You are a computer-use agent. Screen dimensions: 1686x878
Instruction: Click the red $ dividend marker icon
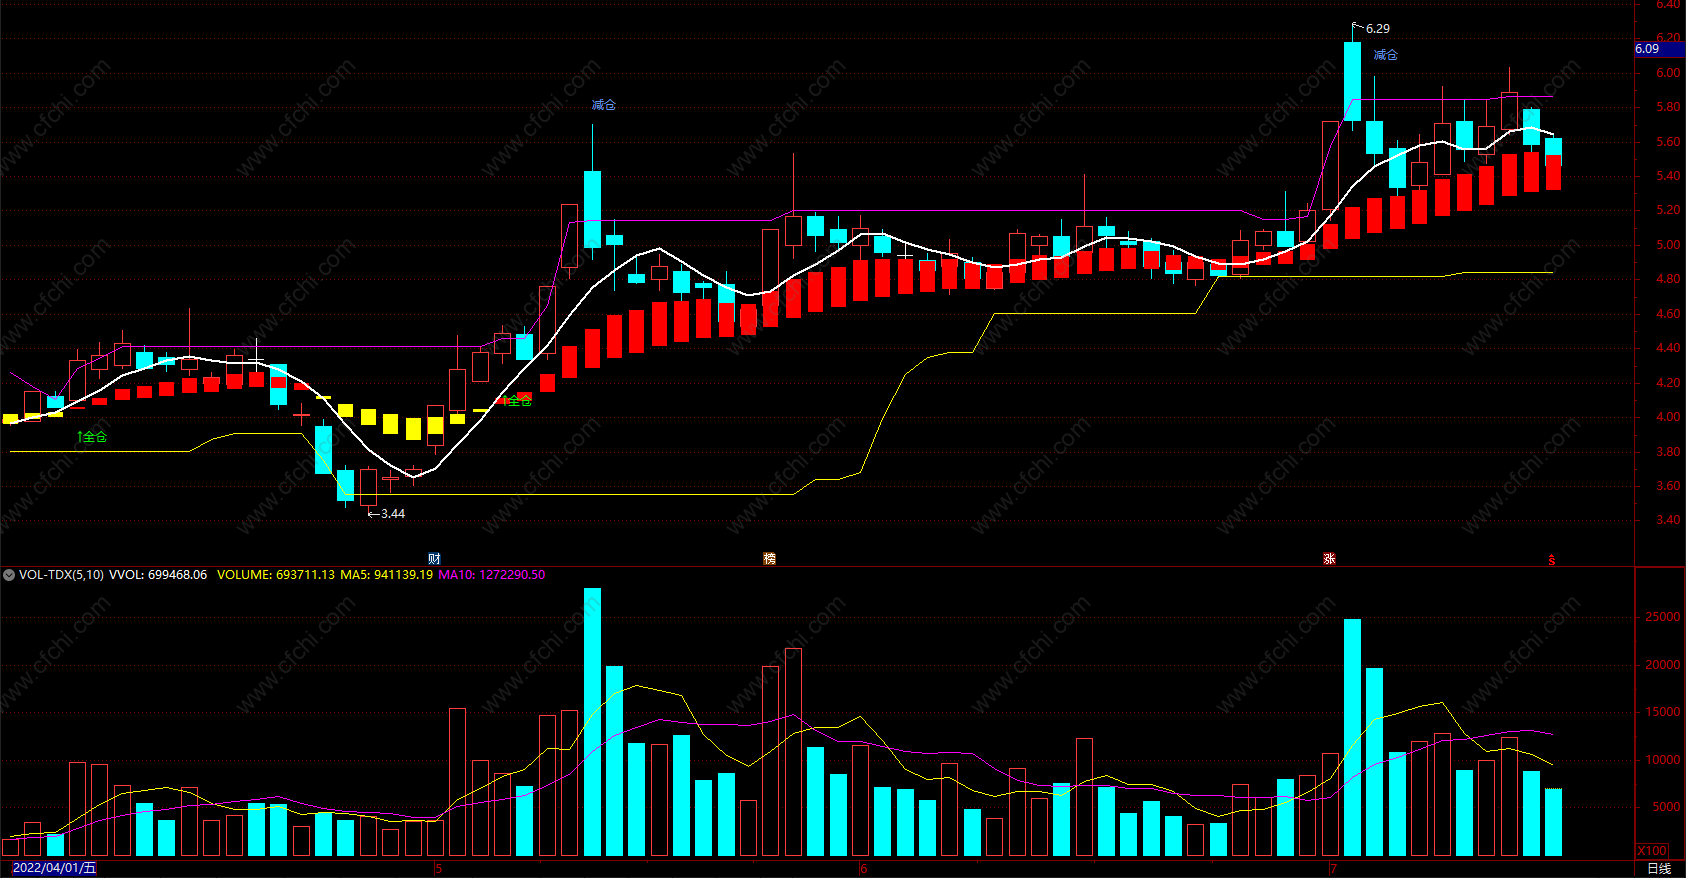tap(1551, 560)
